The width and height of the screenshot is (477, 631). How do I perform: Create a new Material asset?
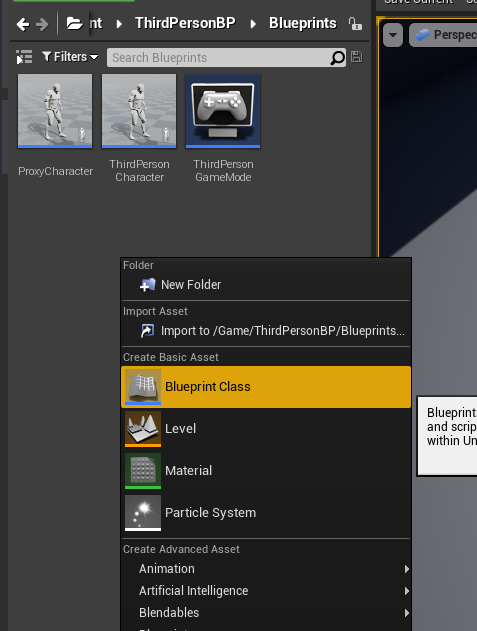point(266,471)
